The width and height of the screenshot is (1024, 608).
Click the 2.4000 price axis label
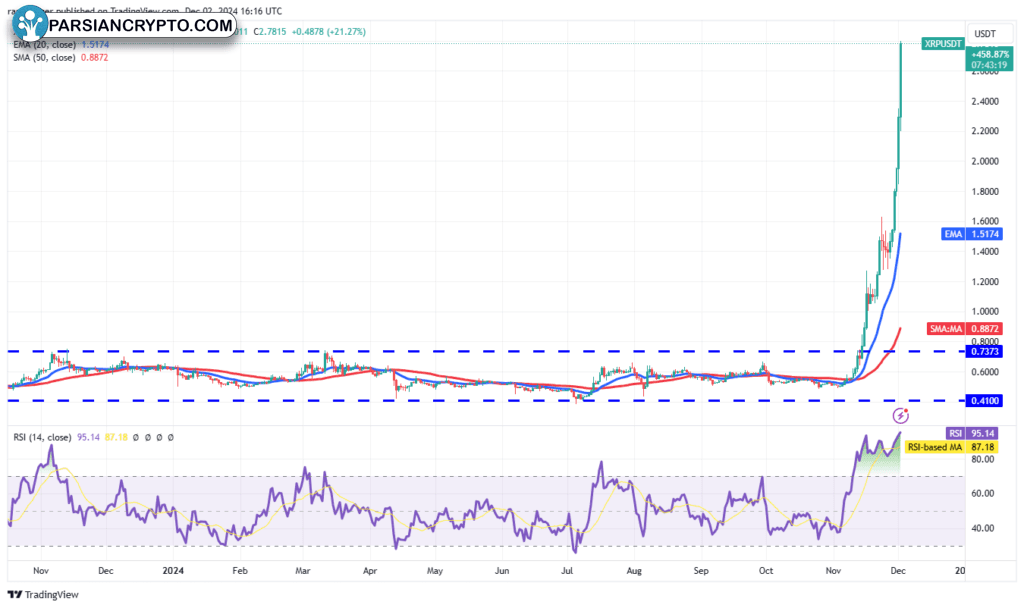tap(985, 101)
